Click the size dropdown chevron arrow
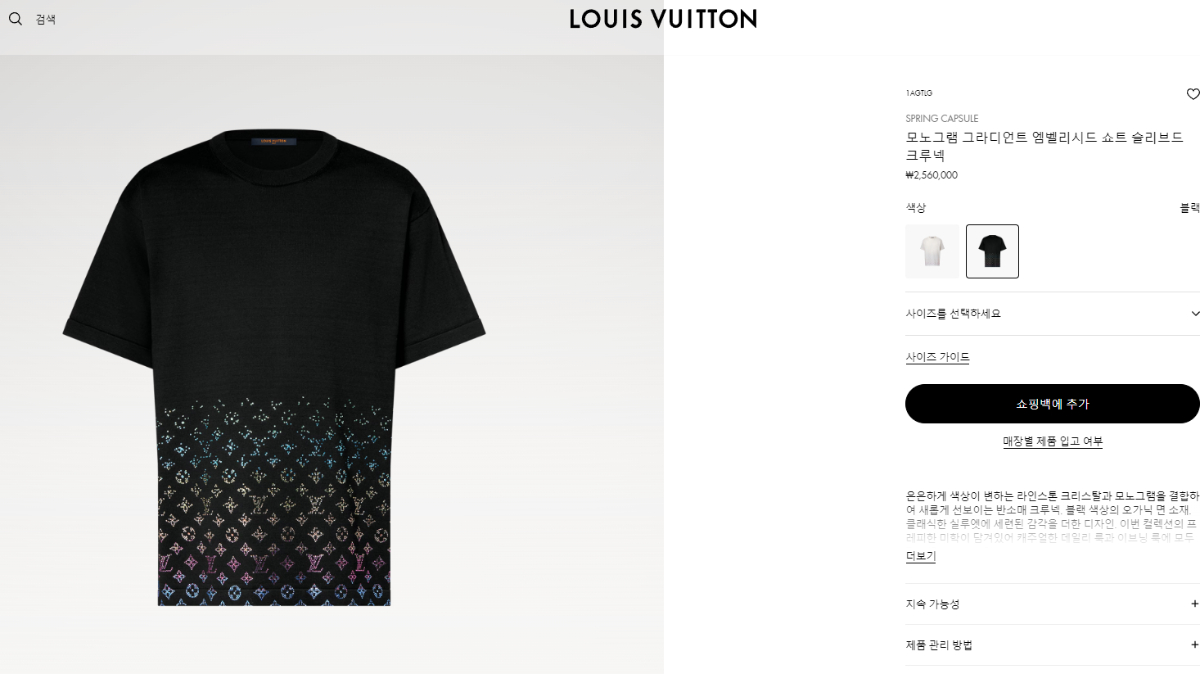 coord(1194,314)
